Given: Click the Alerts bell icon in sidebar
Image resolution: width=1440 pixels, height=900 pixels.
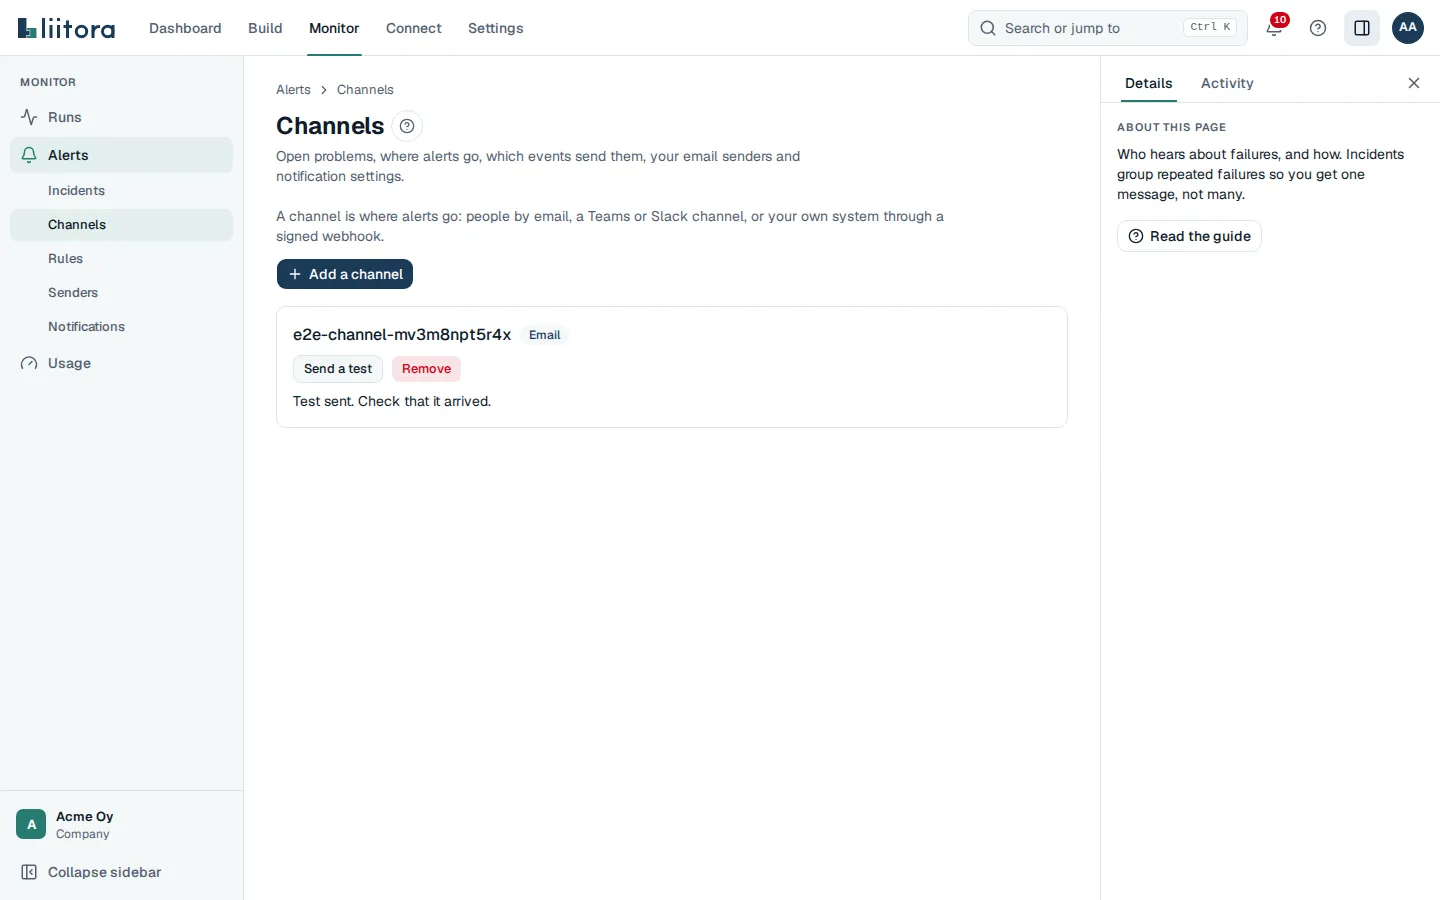Looking at the screenshot, I should [x=29, y=155].
